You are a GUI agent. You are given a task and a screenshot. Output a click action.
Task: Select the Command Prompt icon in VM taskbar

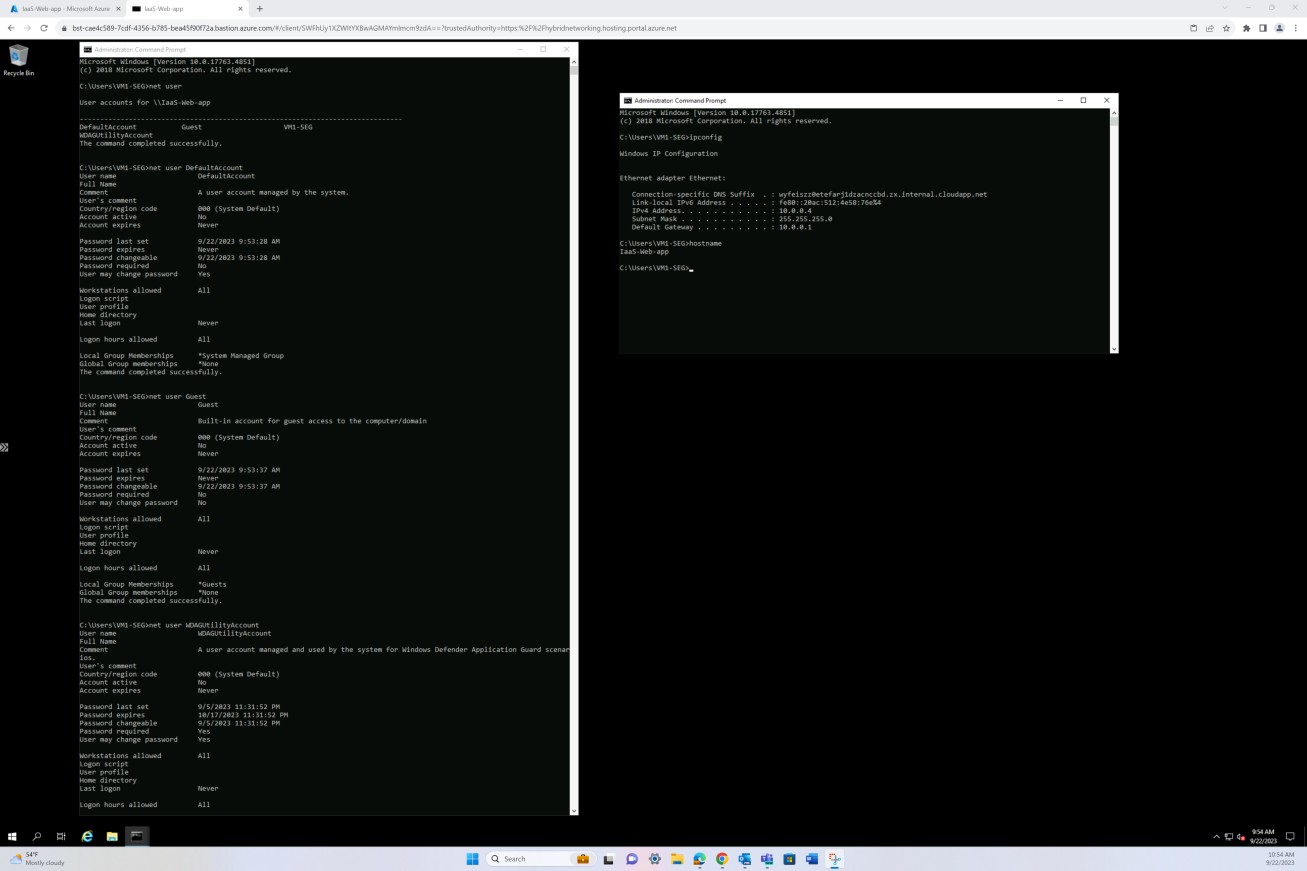point(136,836)
